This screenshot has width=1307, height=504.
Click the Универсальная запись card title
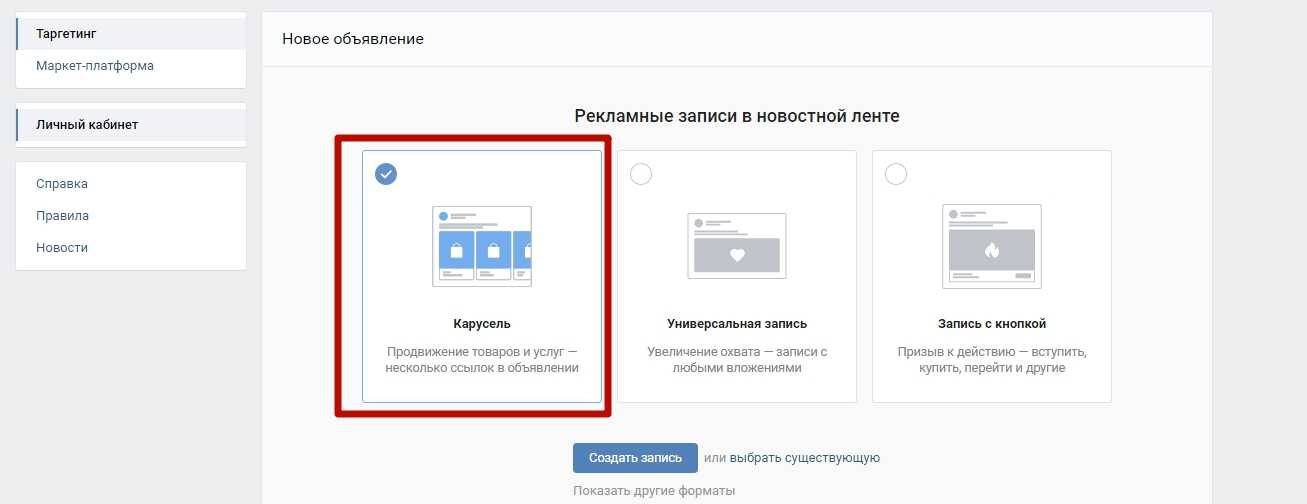click(x=737, y=324)
